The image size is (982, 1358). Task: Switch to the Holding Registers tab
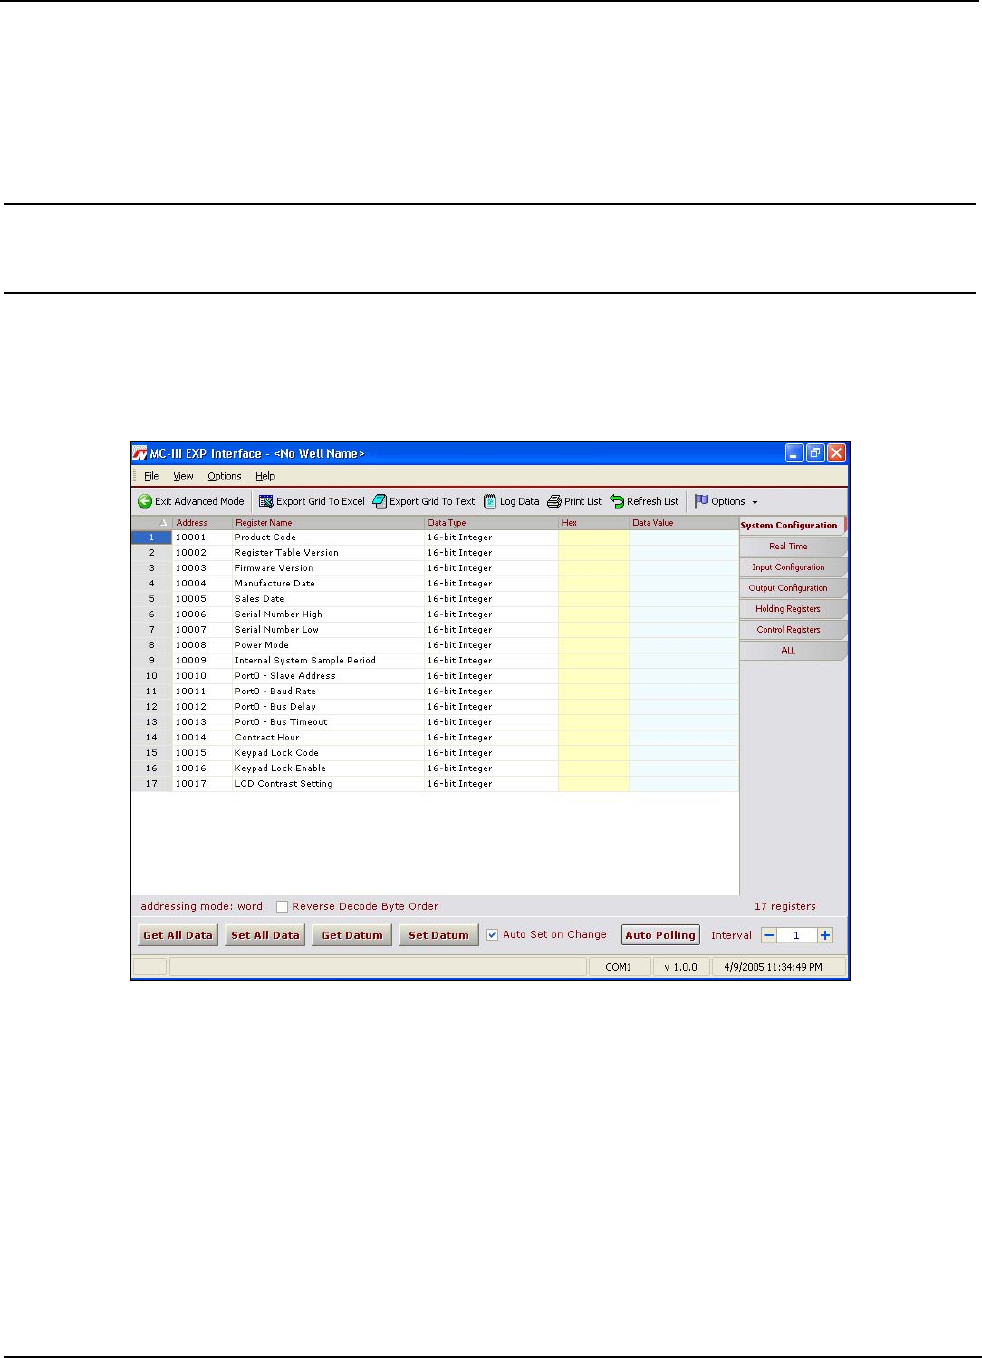tap(792, 609)
